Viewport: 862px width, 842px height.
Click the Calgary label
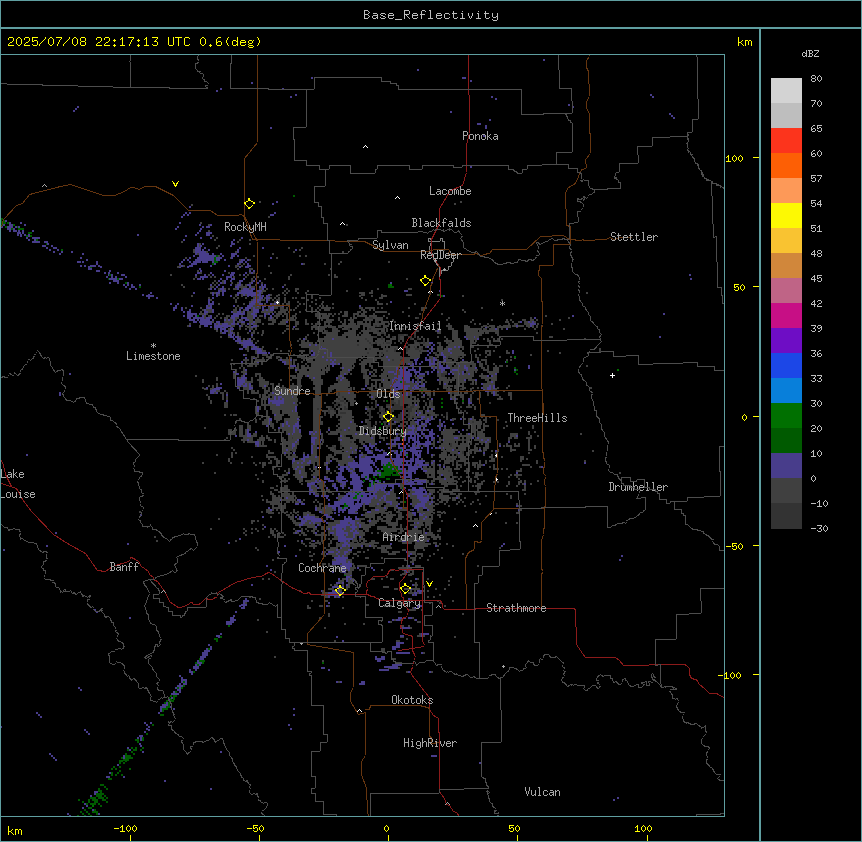[x=399, y=603]
